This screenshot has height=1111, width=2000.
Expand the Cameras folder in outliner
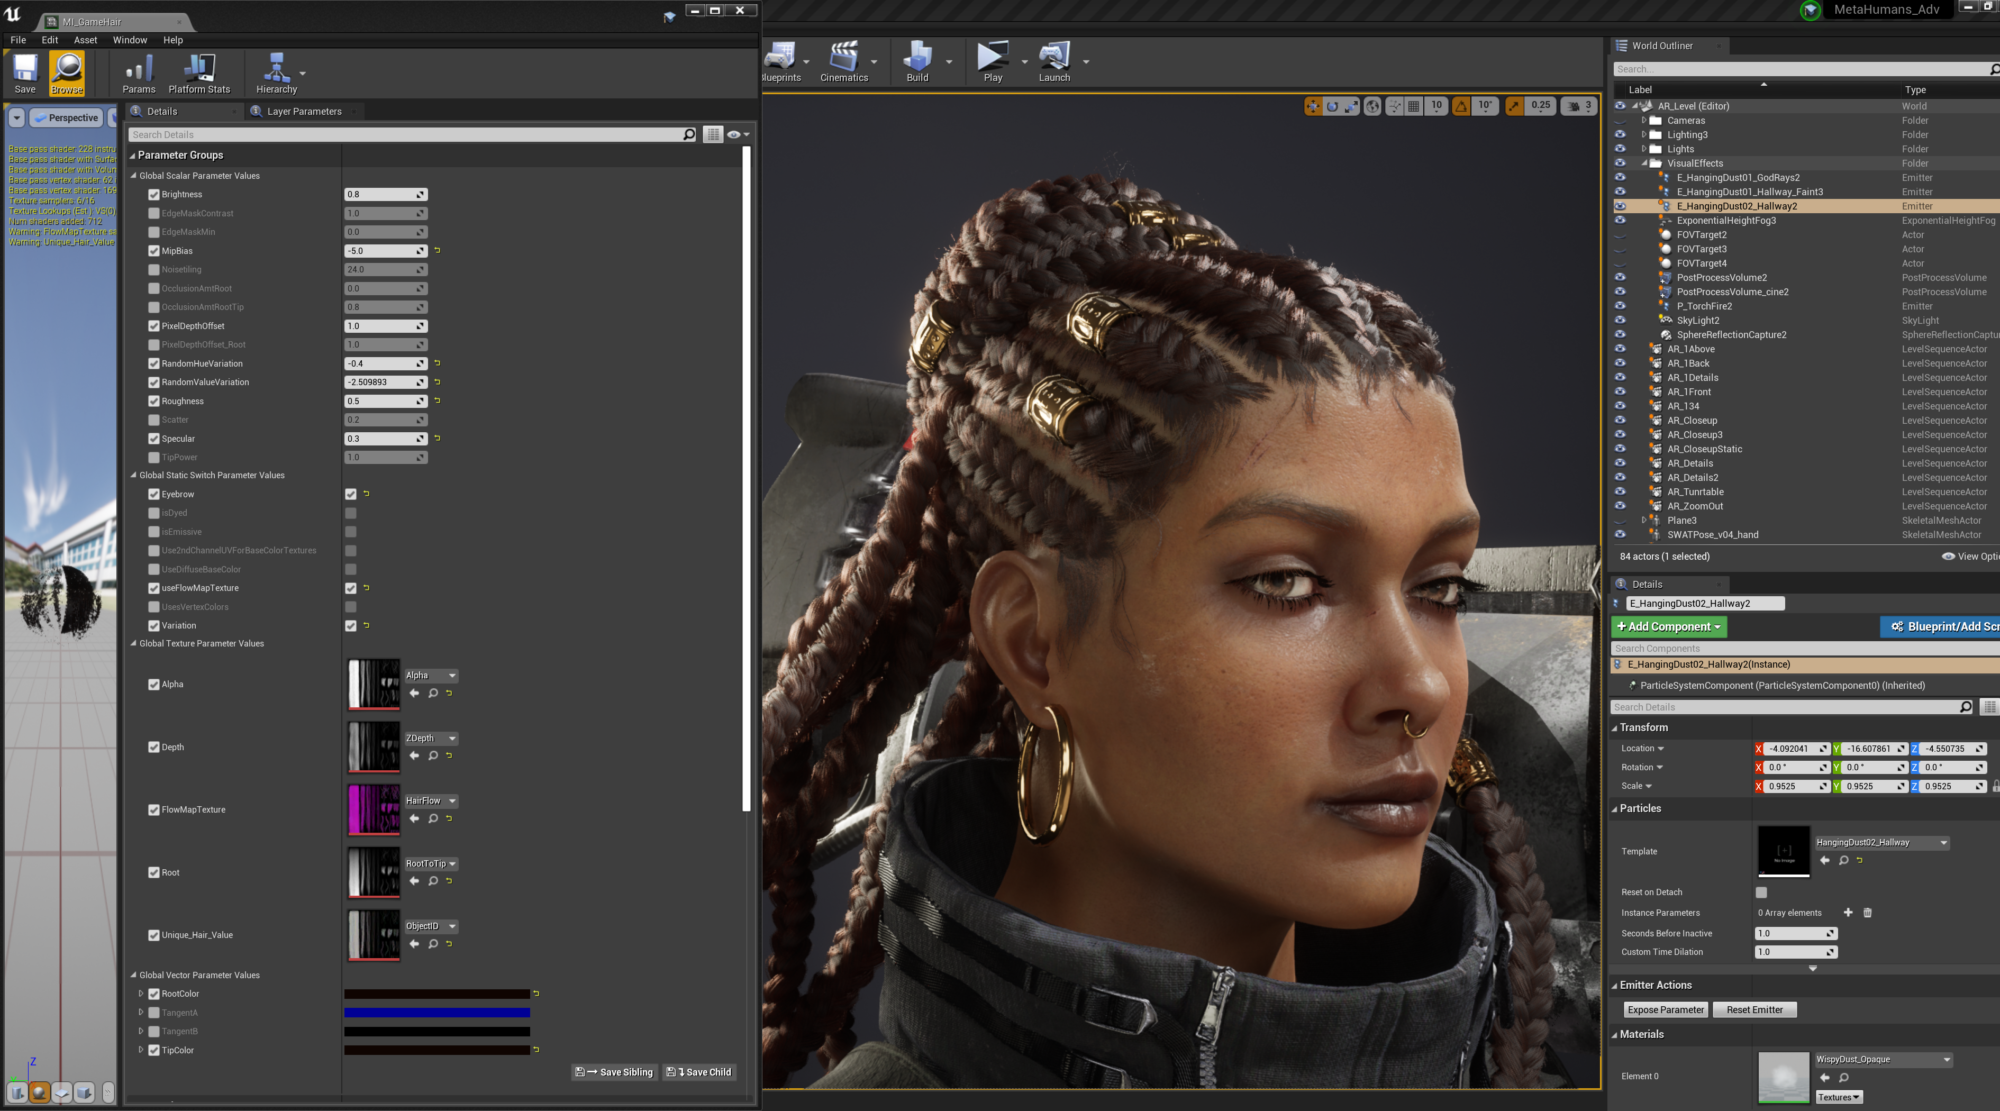tap(1644, 121)
